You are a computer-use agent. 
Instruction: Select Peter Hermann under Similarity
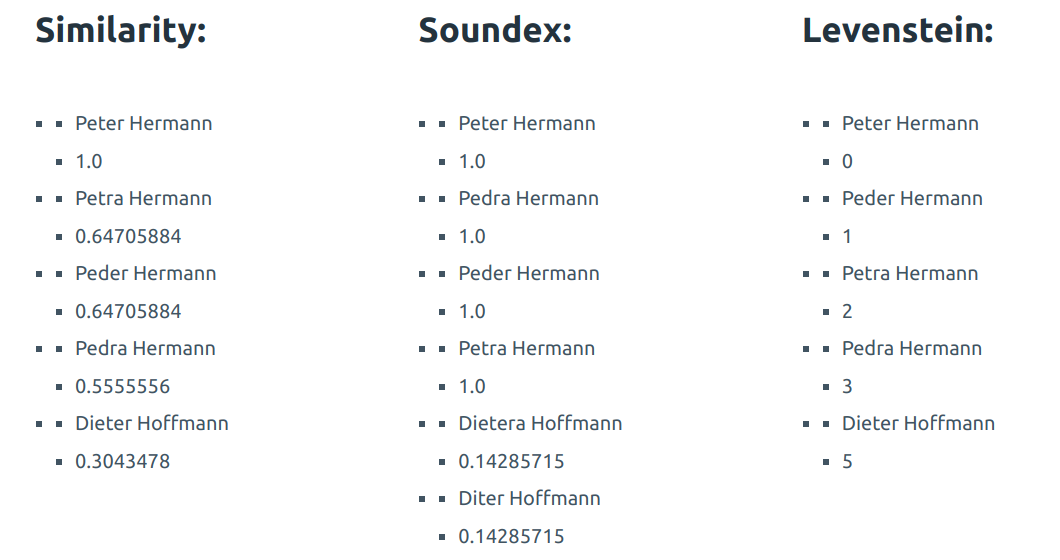[144, 123]
